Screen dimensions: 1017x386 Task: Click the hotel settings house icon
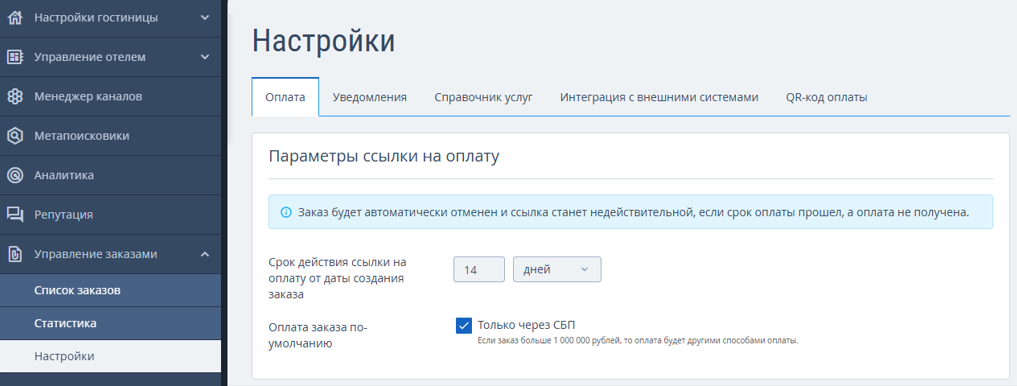coord(14,18)
